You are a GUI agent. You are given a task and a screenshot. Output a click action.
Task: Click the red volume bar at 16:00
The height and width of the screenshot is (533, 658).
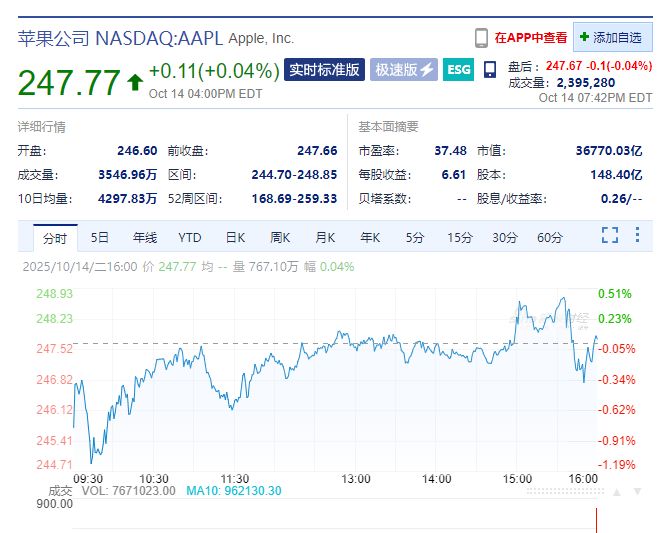pyautogui.click(x=597, y=520)
